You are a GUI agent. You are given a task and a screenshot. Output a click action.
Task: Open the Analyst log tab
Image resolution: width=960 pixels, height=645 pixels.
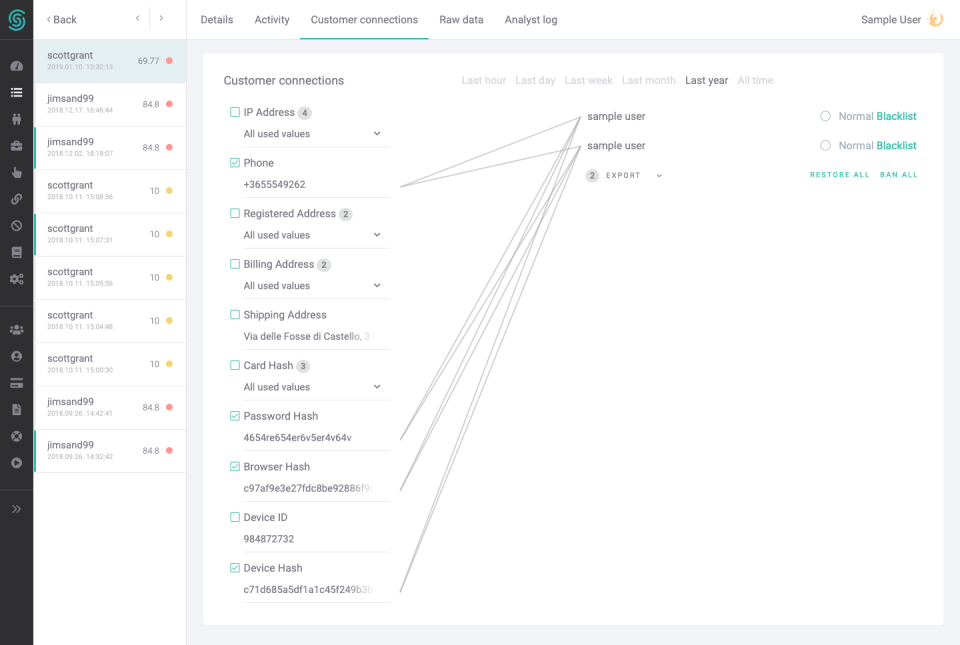(531, 20)
